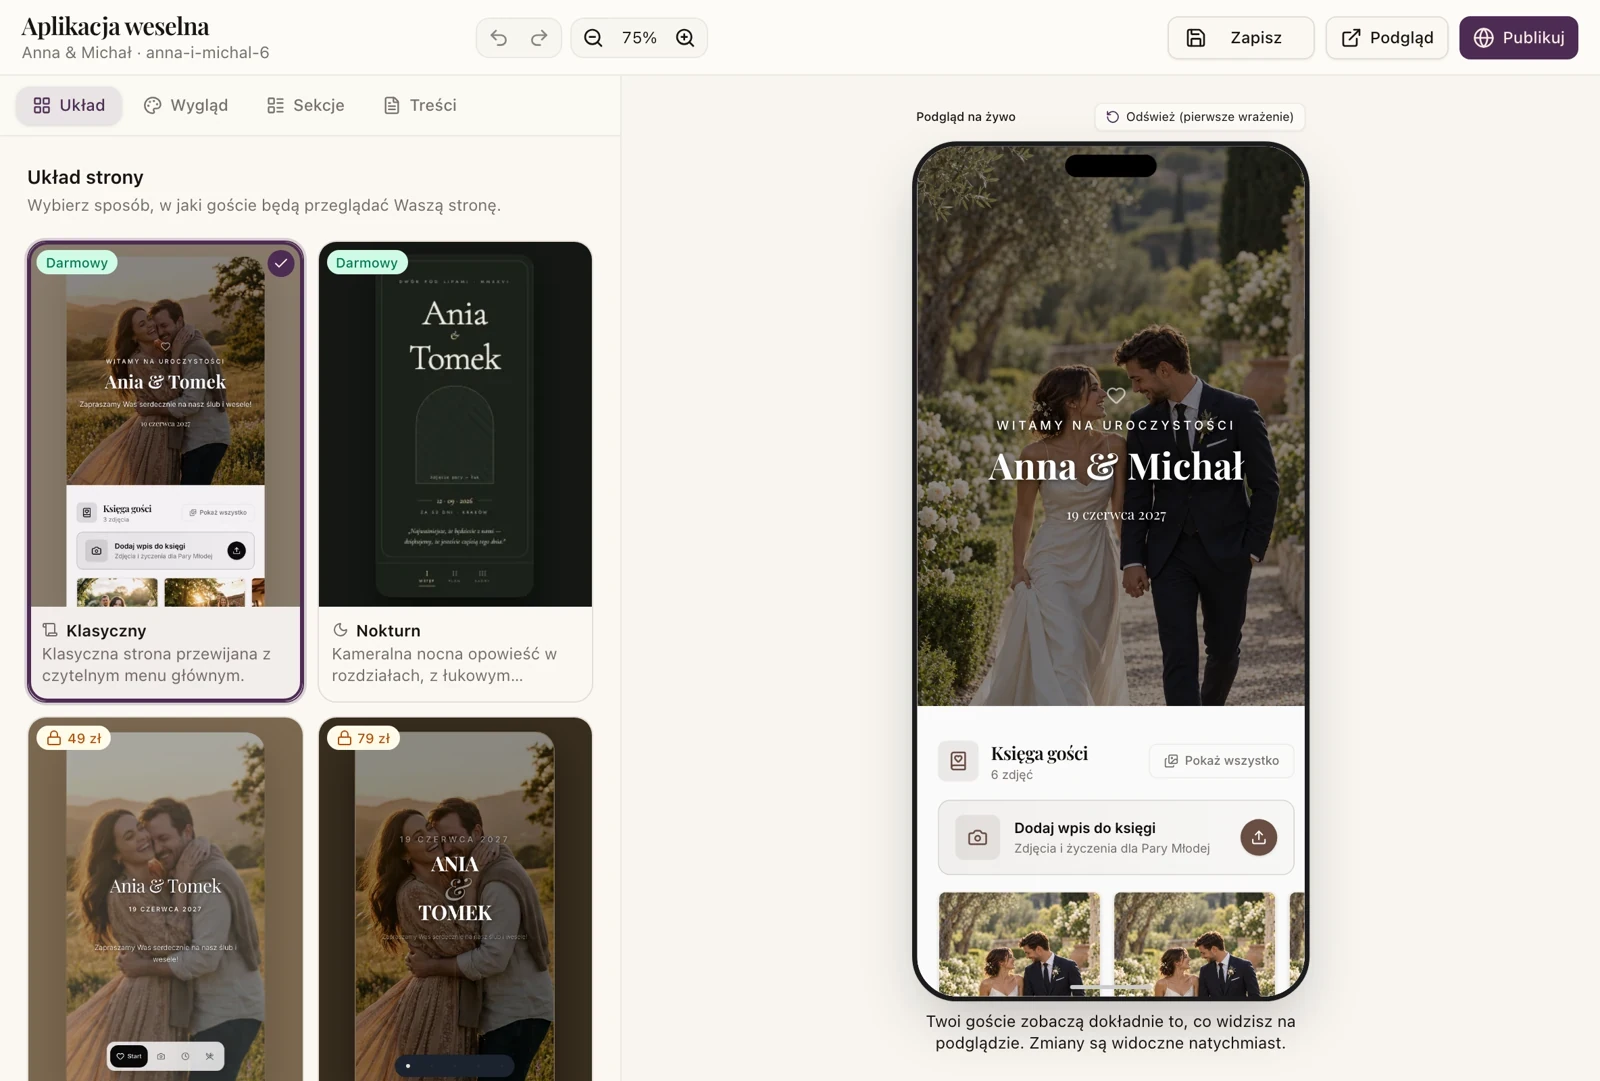Click the 75% zoom level value
Image resolution: width=1600 pixels, height=1081 pixels.
pos(639,38)
